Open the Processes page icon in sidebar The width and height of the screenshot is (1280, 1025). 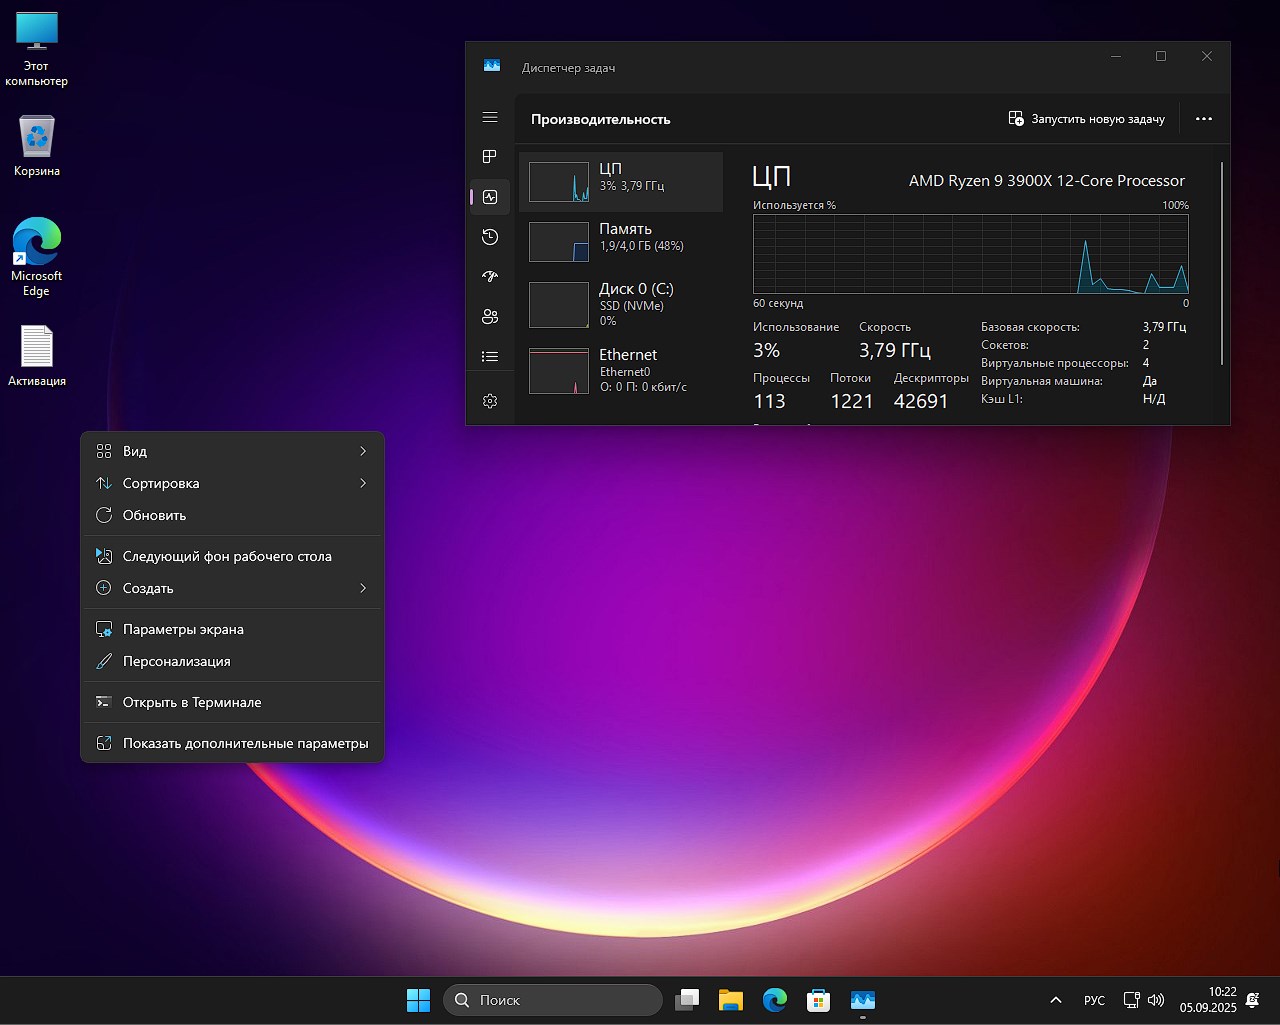click(x=490, y=157)
